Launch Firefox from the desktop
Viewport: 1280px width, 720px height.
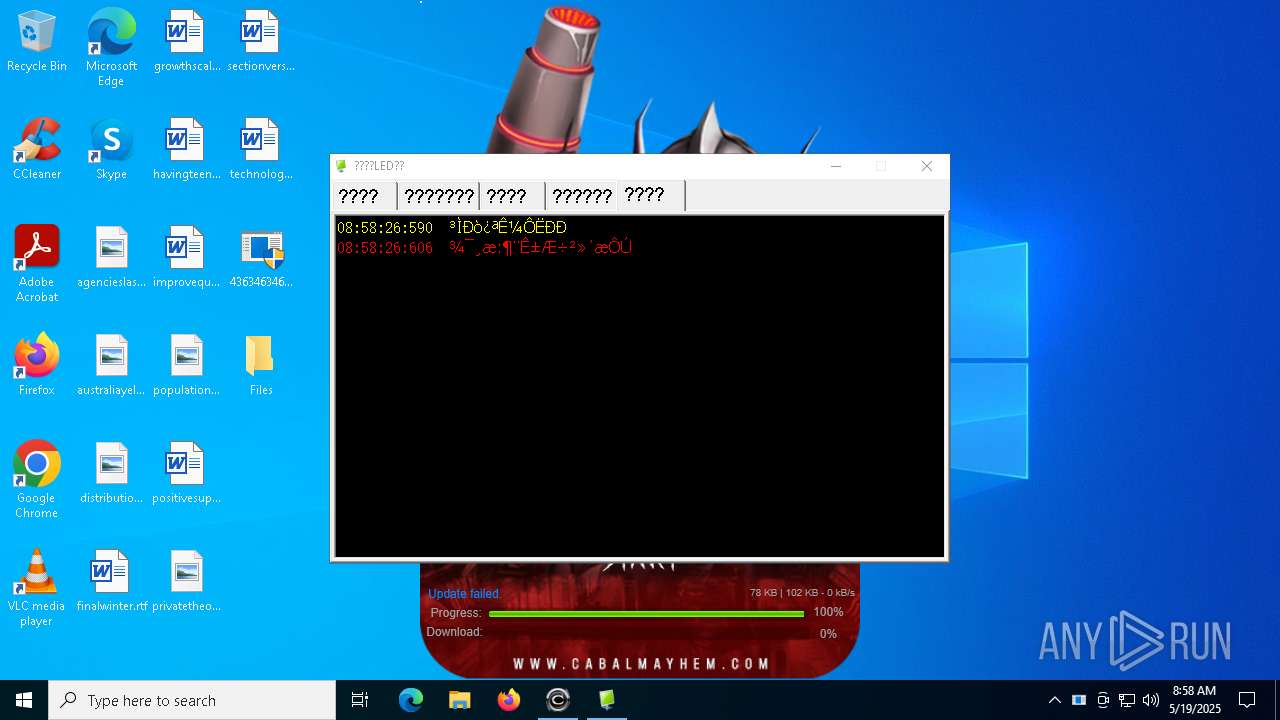pos(37,365)
